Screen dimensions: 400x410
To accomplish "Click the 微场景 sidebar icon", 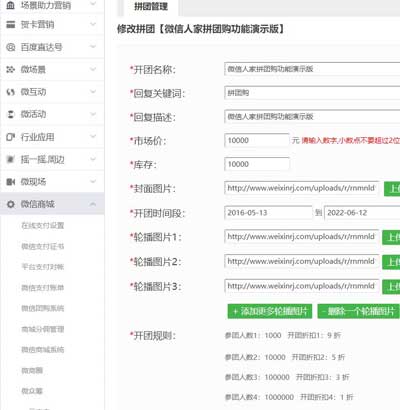I will click(x=11, y=69).
